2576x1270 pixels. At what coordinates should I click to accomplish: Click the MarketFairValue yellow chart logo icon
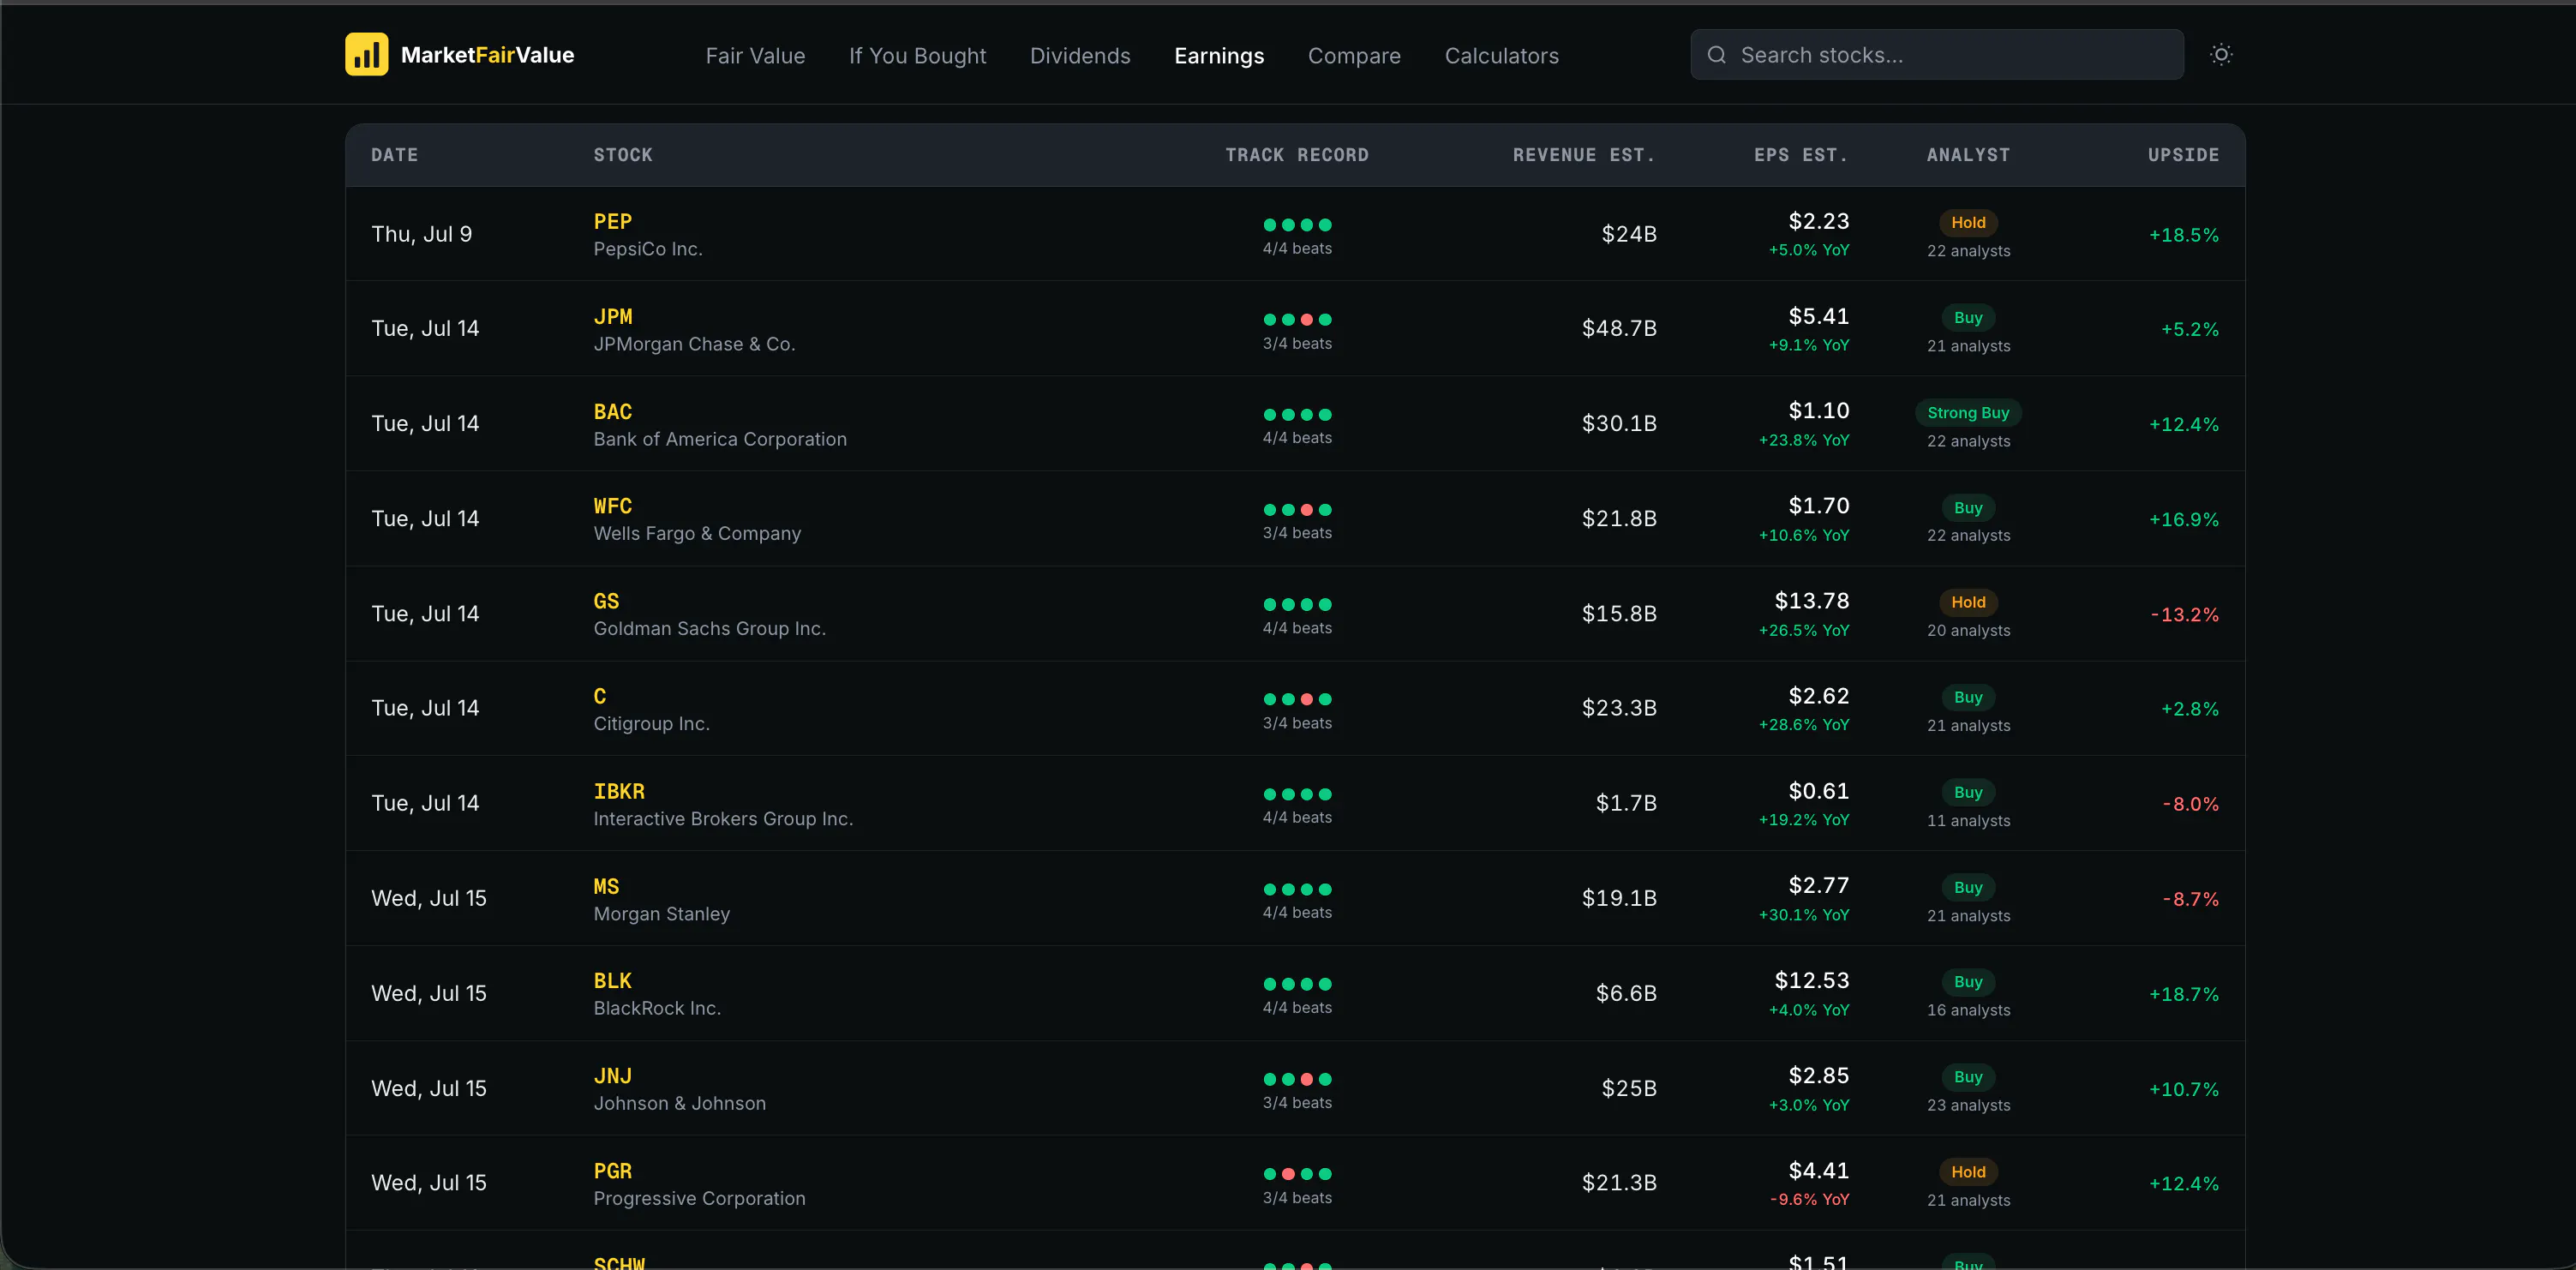366,54
